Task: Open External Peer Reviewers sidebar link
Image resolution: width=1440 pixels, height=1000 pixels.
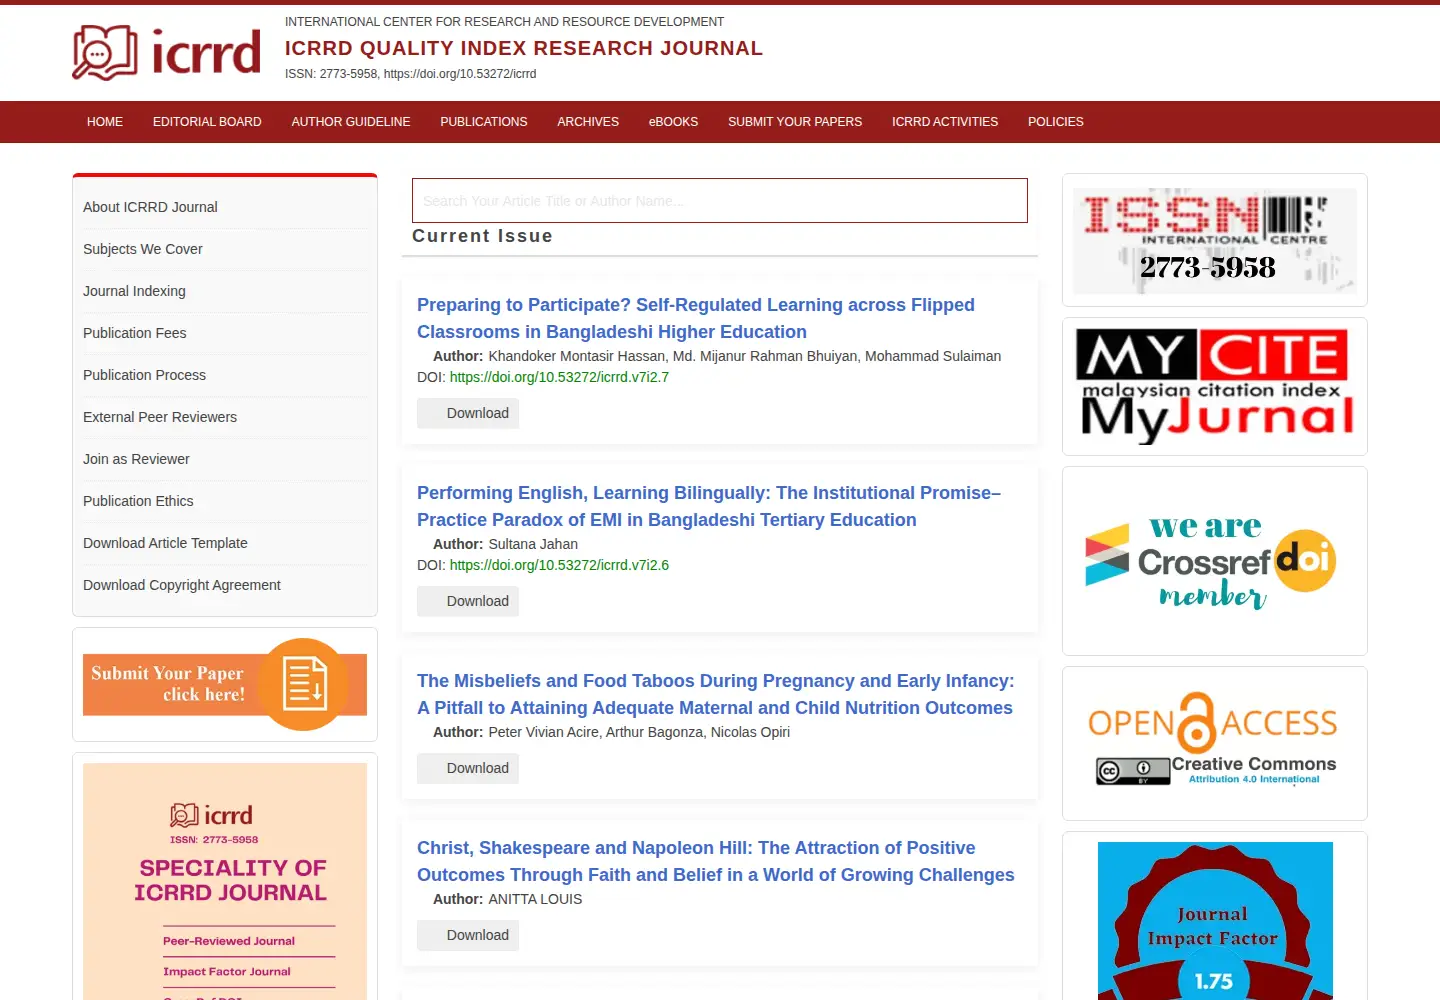Action: point(160,417)
